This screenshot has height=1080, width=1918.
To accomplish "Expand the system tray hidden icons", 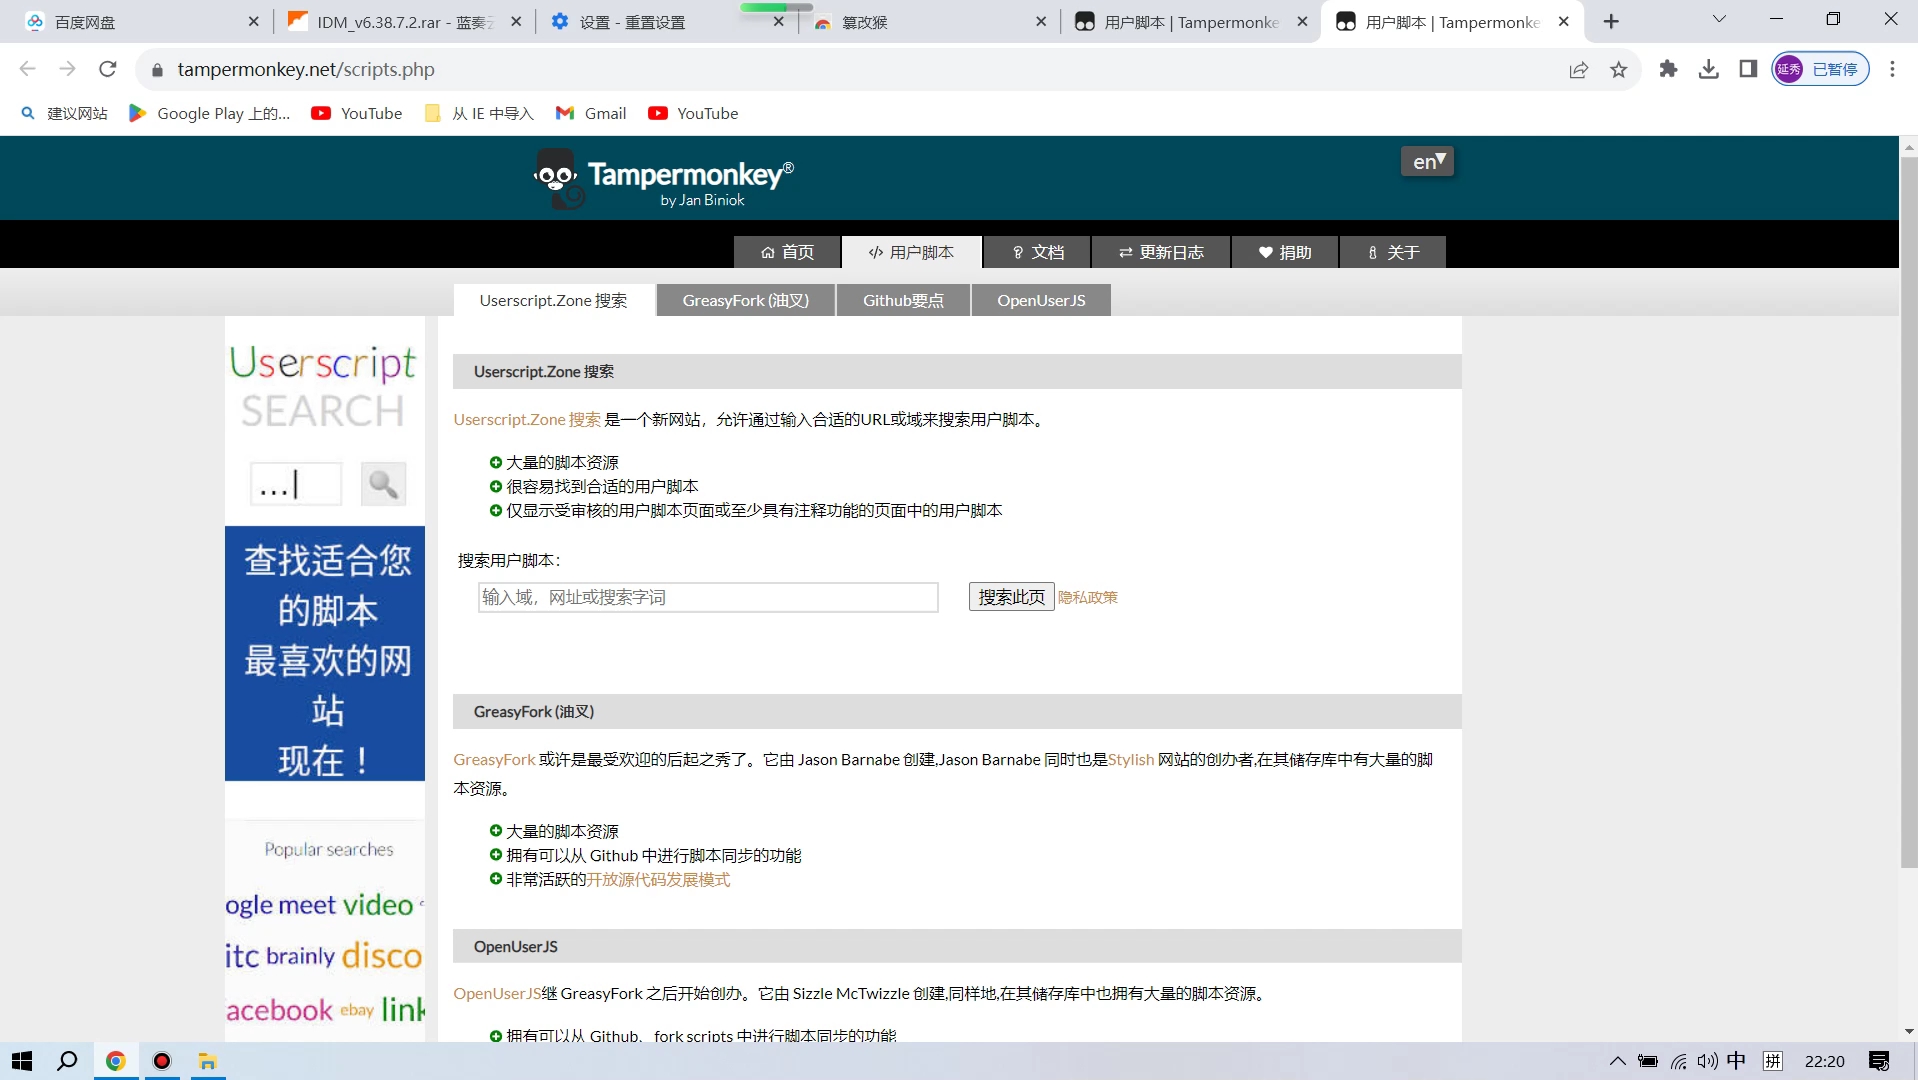I will pyautogui.click(x=1617, y=1061).
